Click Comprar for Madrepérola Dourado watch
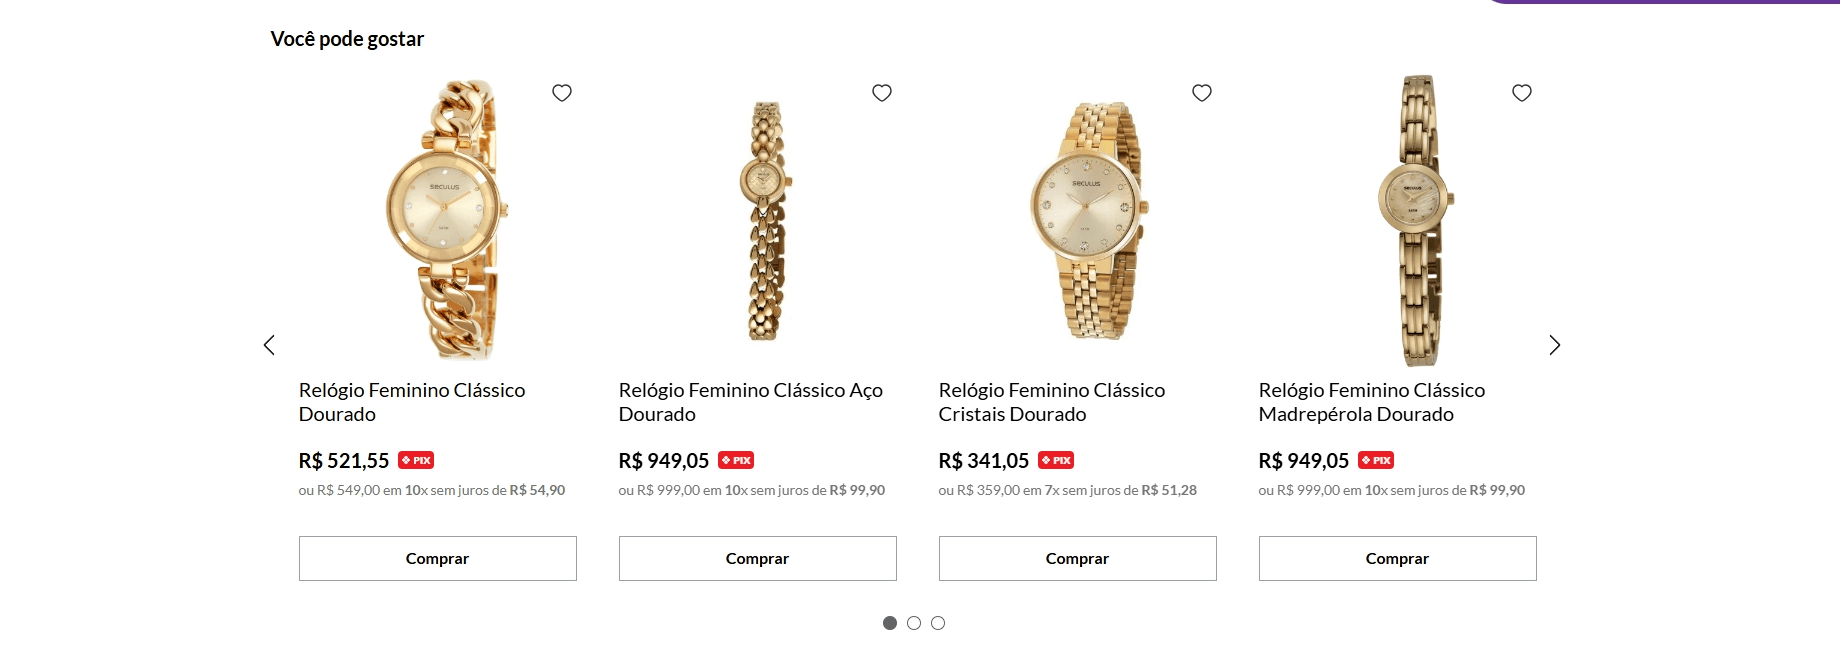The width and height of the screenshot is (1840, 653). [x=1398, y=558]
